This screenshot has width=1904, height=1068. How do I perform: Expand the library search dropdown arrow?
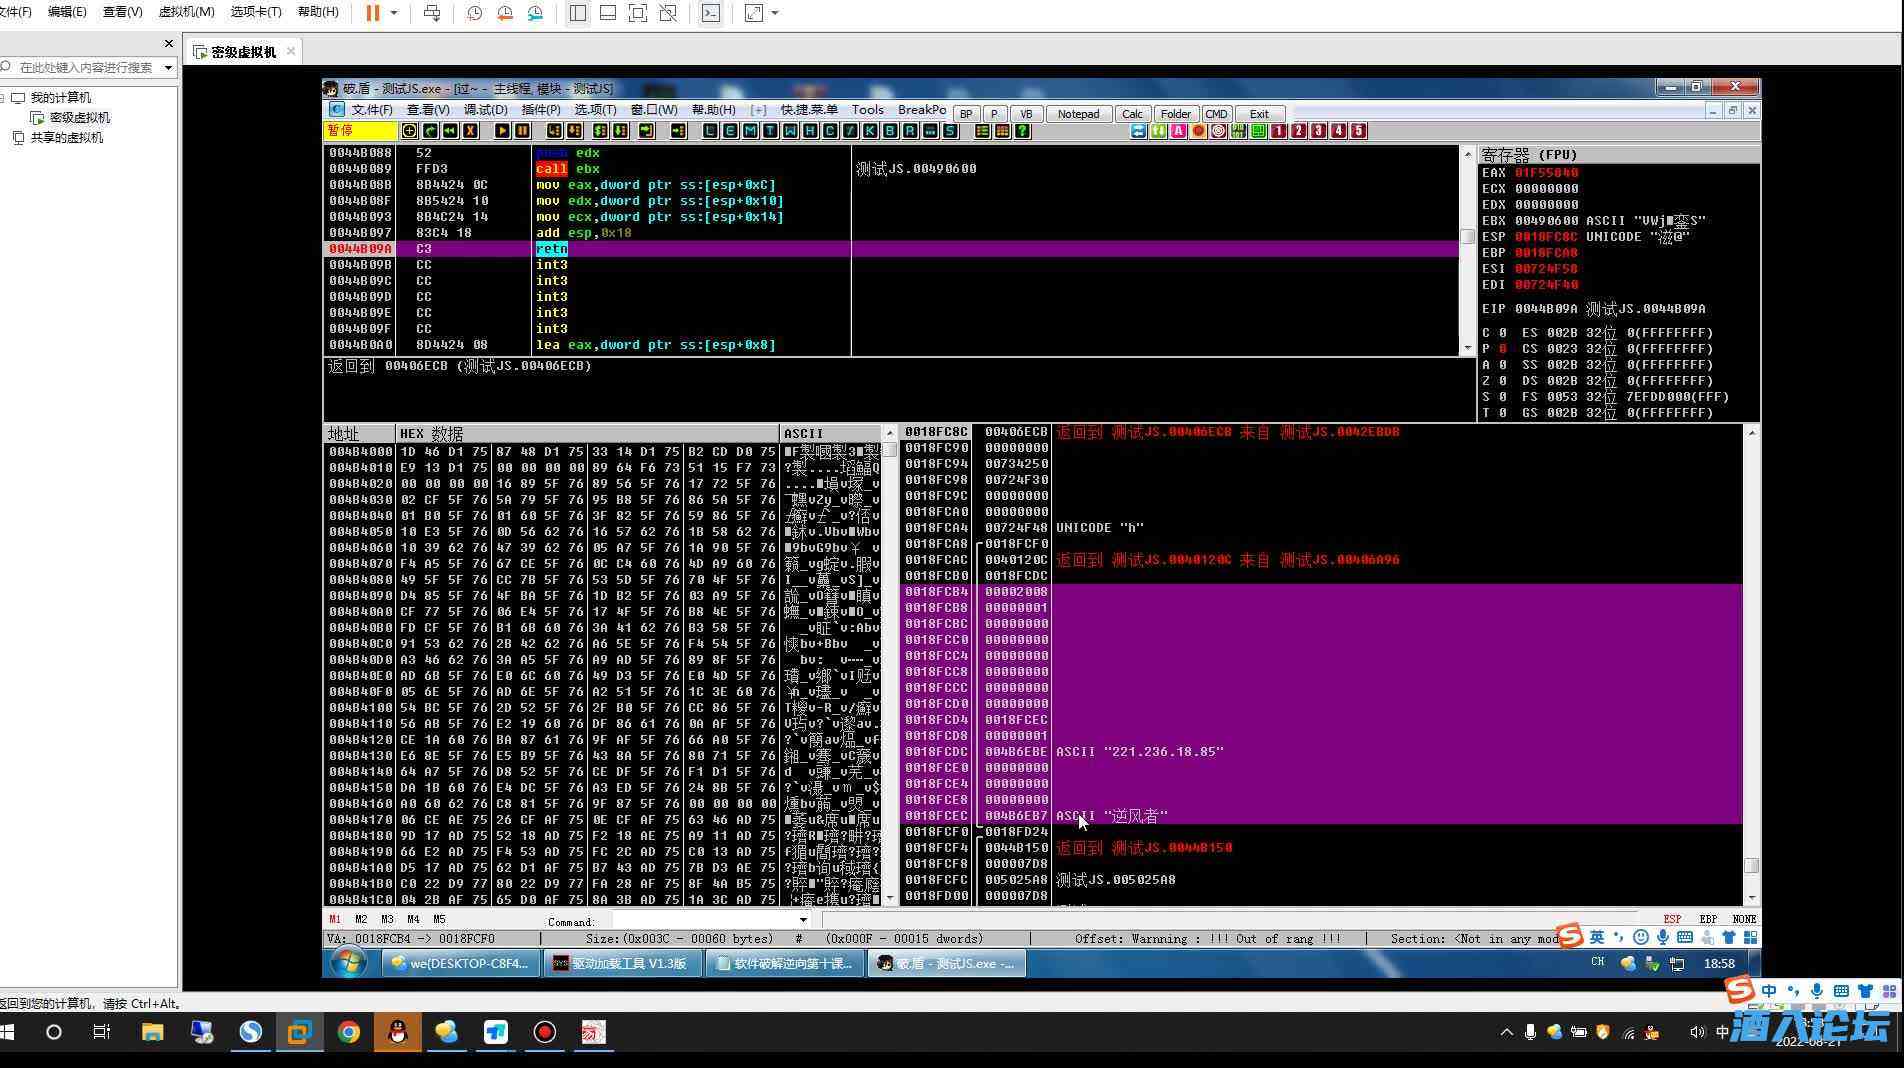click(x=168, y=67)
